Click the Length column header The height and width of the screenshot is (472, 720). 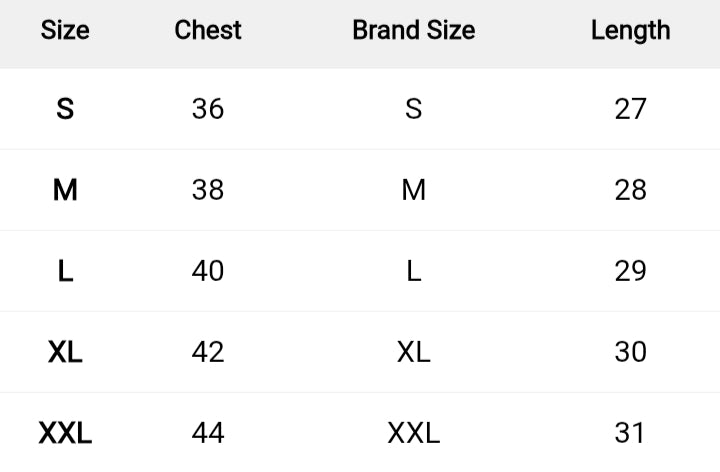pos(630,30)
